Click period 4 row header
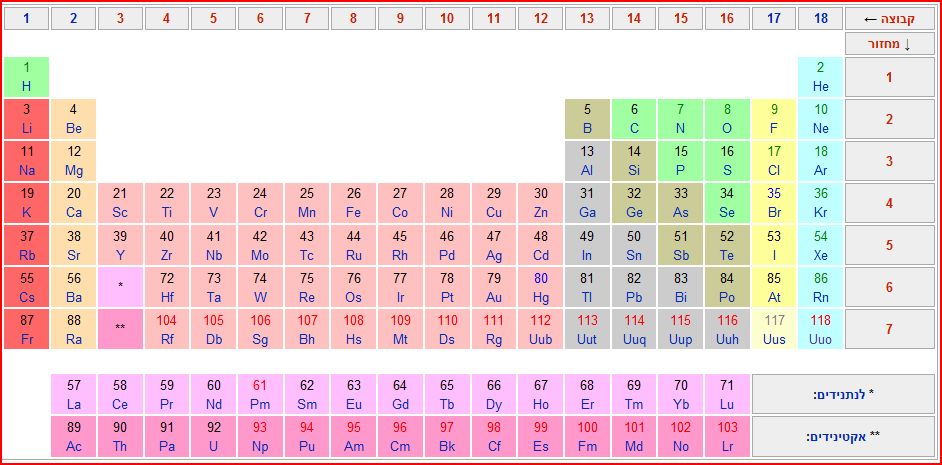 889,203
